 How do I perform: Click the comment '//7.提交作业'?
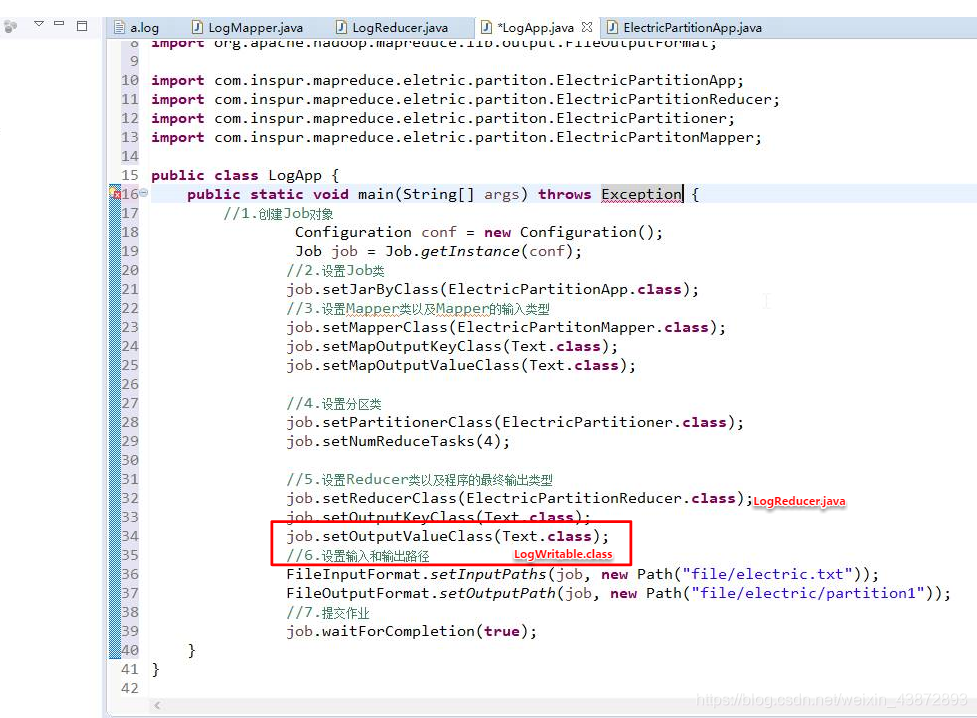point(328,613)
